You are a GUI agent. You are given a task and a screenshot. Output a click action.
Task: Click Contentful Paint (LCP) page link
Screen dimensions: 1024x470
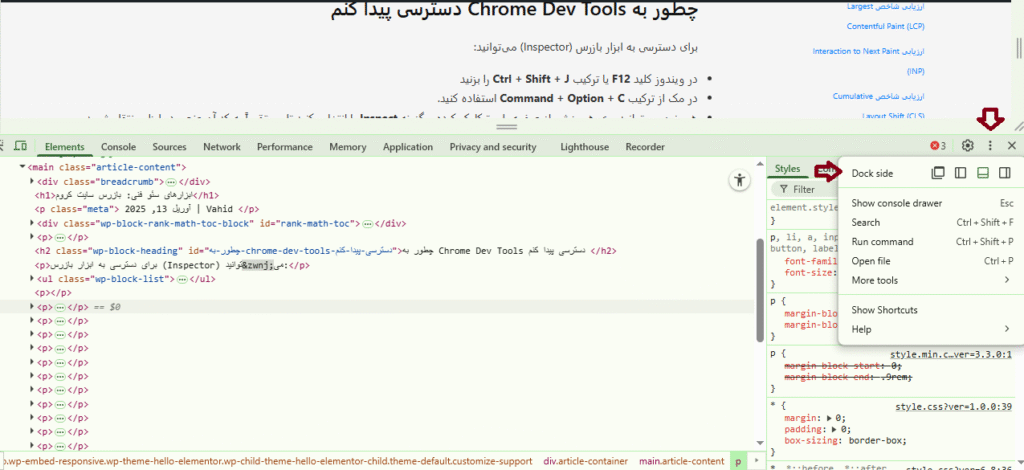coord(886,26)
